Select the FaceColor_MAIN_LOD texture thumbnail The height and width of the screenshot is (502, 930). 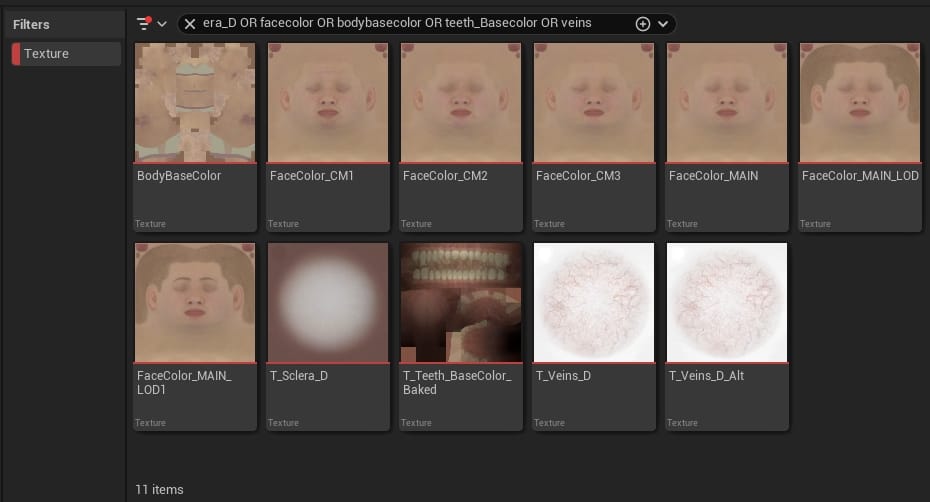coord(860,102)
